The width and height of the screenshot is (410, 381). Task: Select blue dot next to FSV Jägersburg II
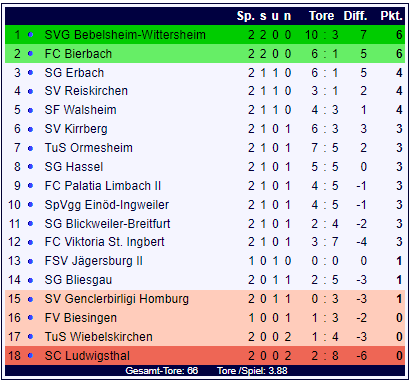[x=30, y=261]
